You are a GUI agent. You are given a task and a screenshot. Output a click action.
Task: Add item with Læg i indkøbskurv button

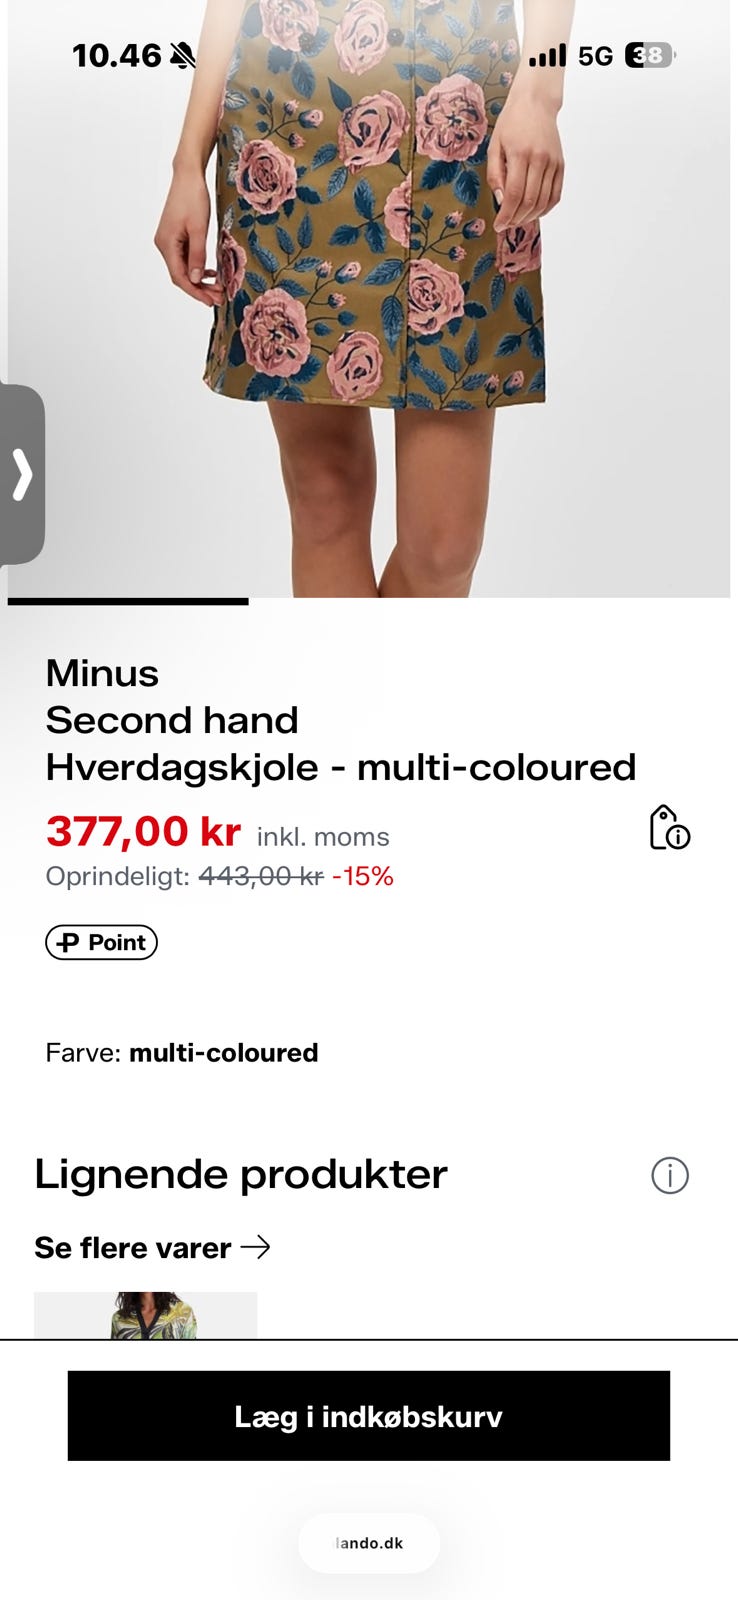[369, 1416]
